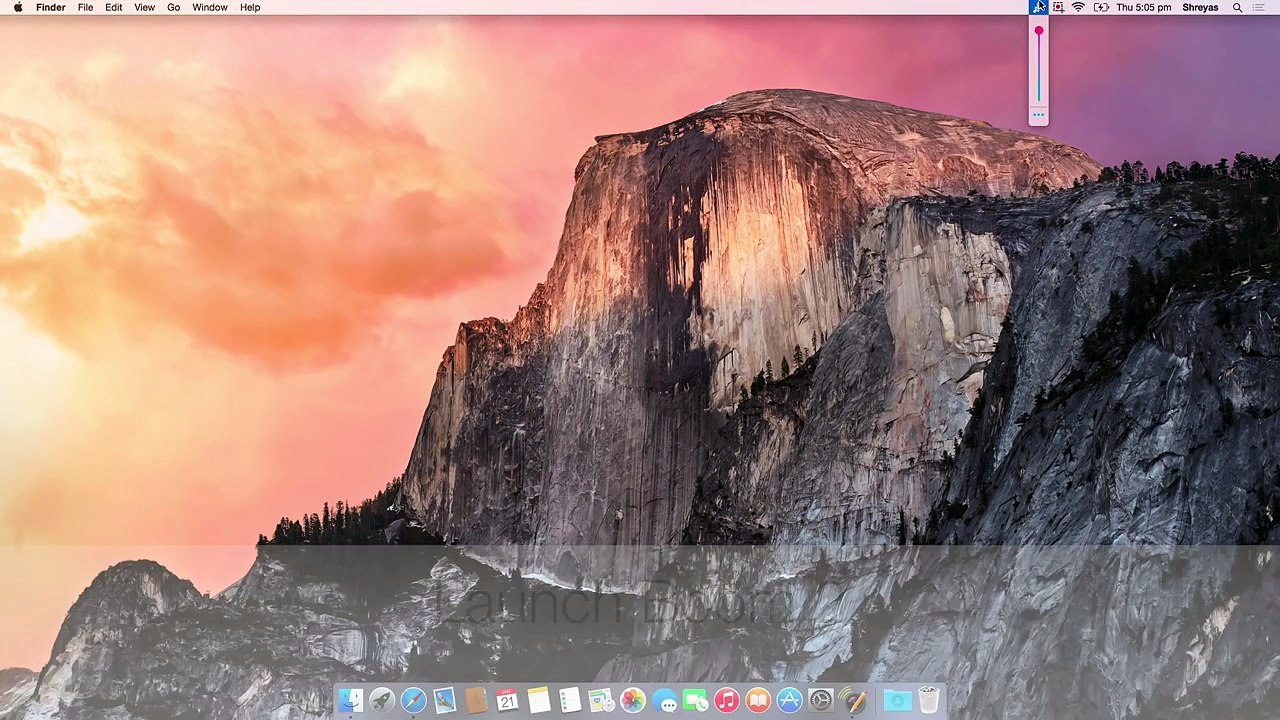The height and width of the screenshot is (720, 1280).
Task: Open the Shreyas user menu
Action: [1200, 7]
